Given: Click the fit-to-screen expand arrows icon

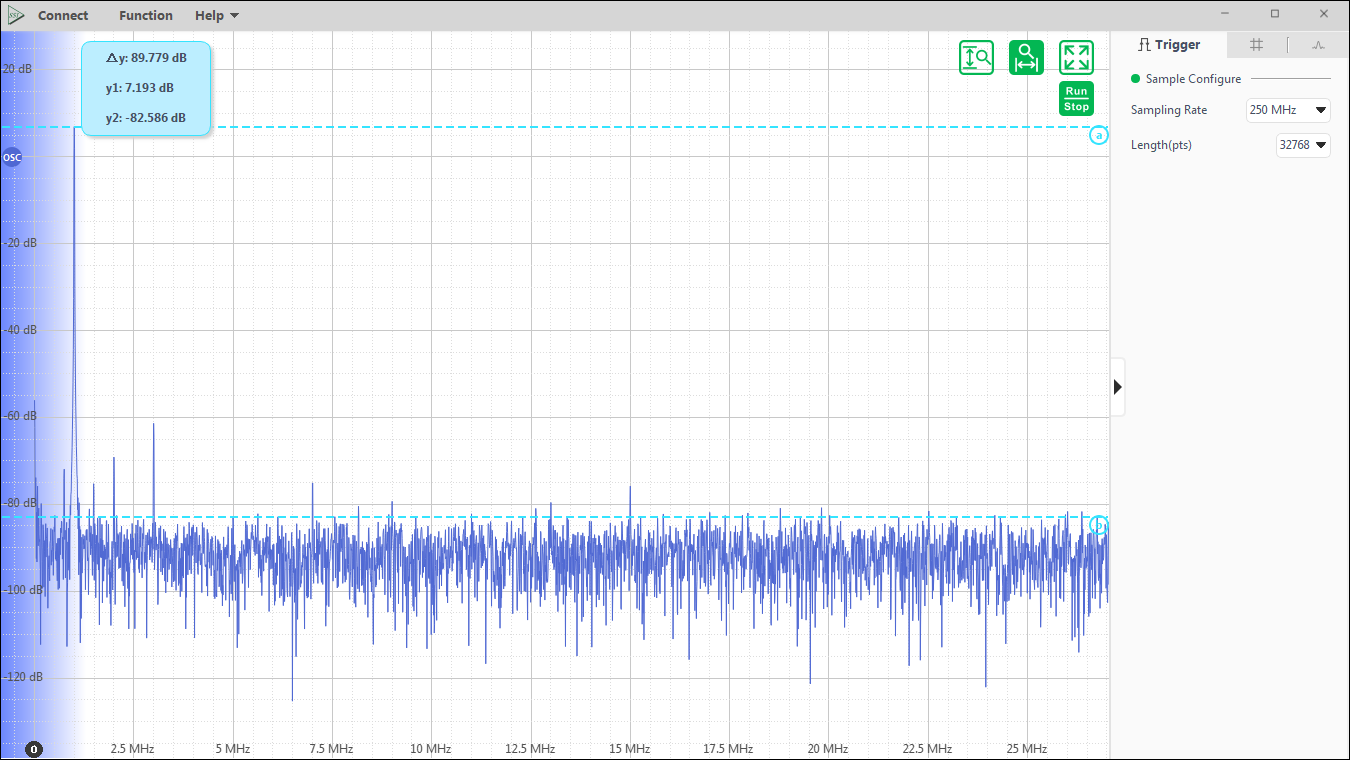Looking at the screenshot, I should 1076,58.
